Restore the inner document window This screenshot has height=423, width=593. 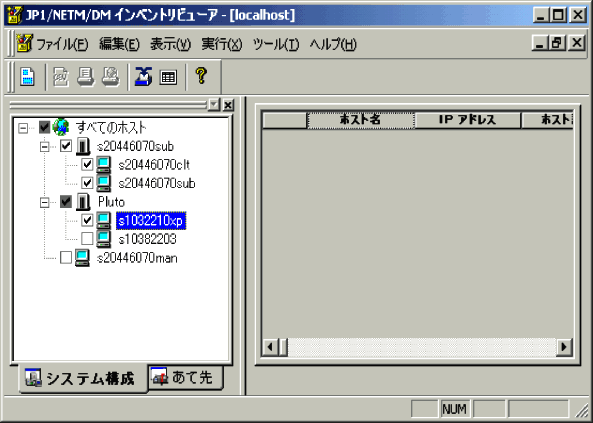[557, 43]
